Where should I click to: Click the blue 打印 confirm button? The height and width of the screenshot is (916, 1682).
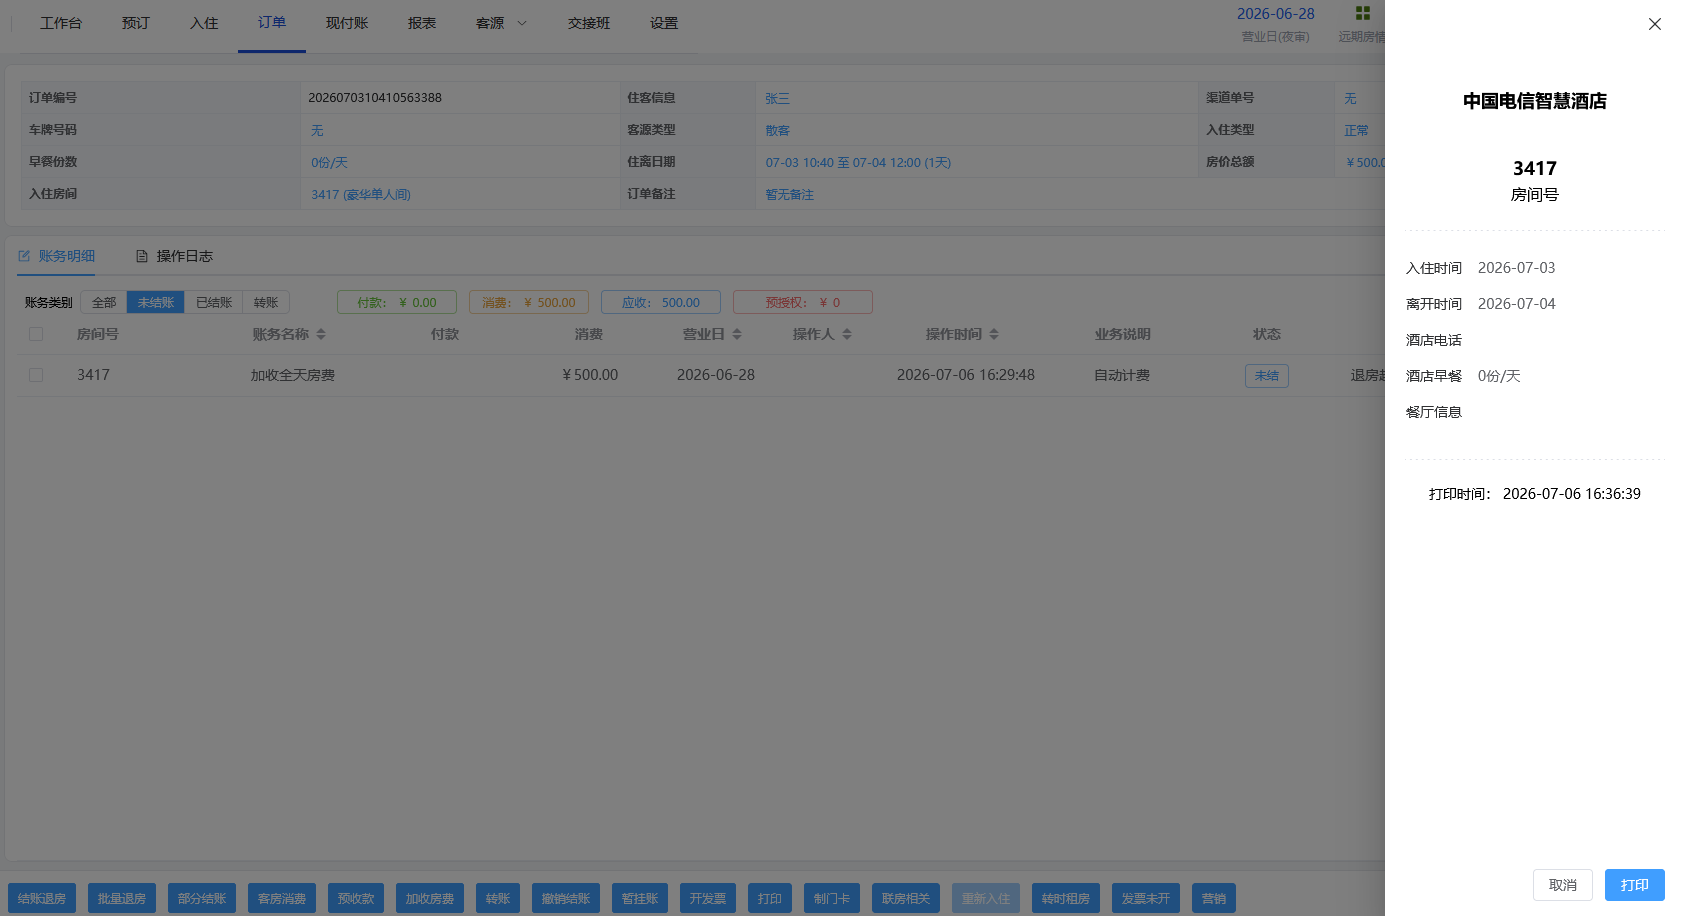(x=1634, y=885)
